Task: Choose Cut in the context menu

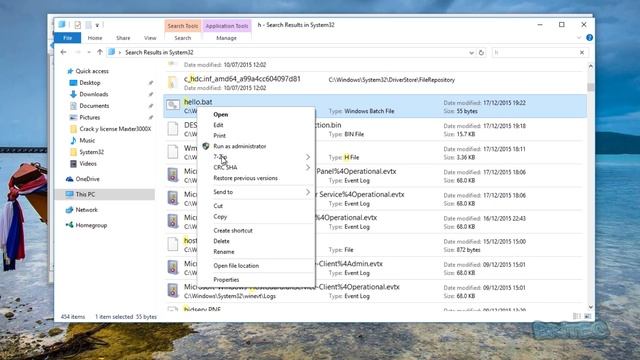Action: coord(218,206)
